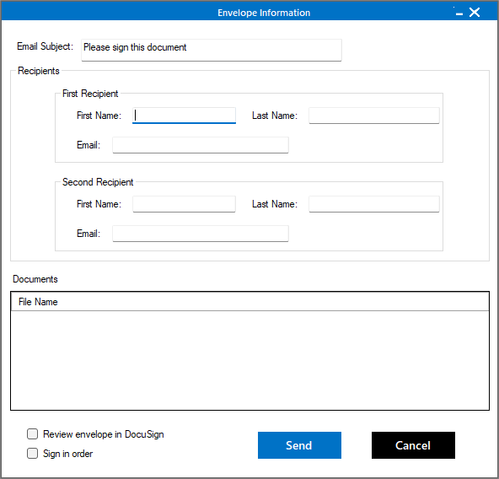499x479 pixels.
Task: Click Second Recipient's Email field
Action: (x=200, y=233)
